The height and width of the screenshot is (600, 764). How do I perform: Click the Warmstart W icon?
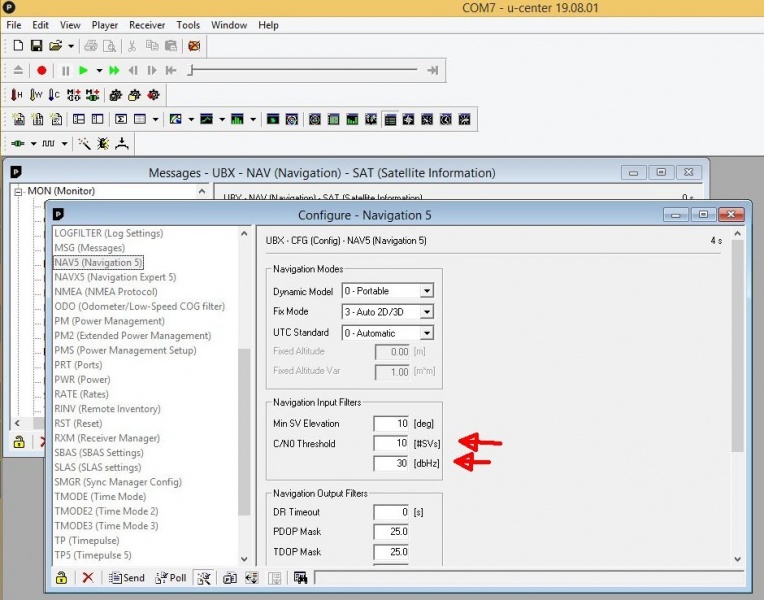click(x=36, y=95)
